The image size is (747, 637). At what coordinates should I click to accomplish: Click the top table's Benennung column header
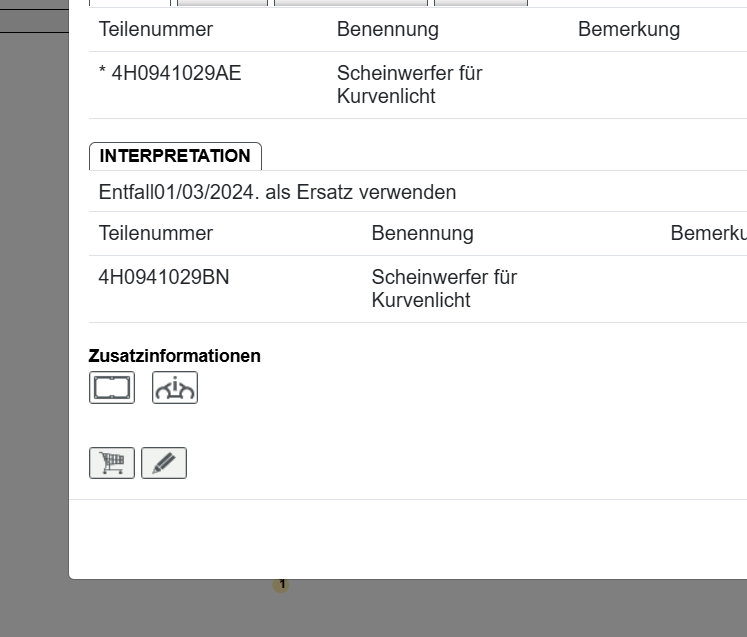tap(388, 29)
